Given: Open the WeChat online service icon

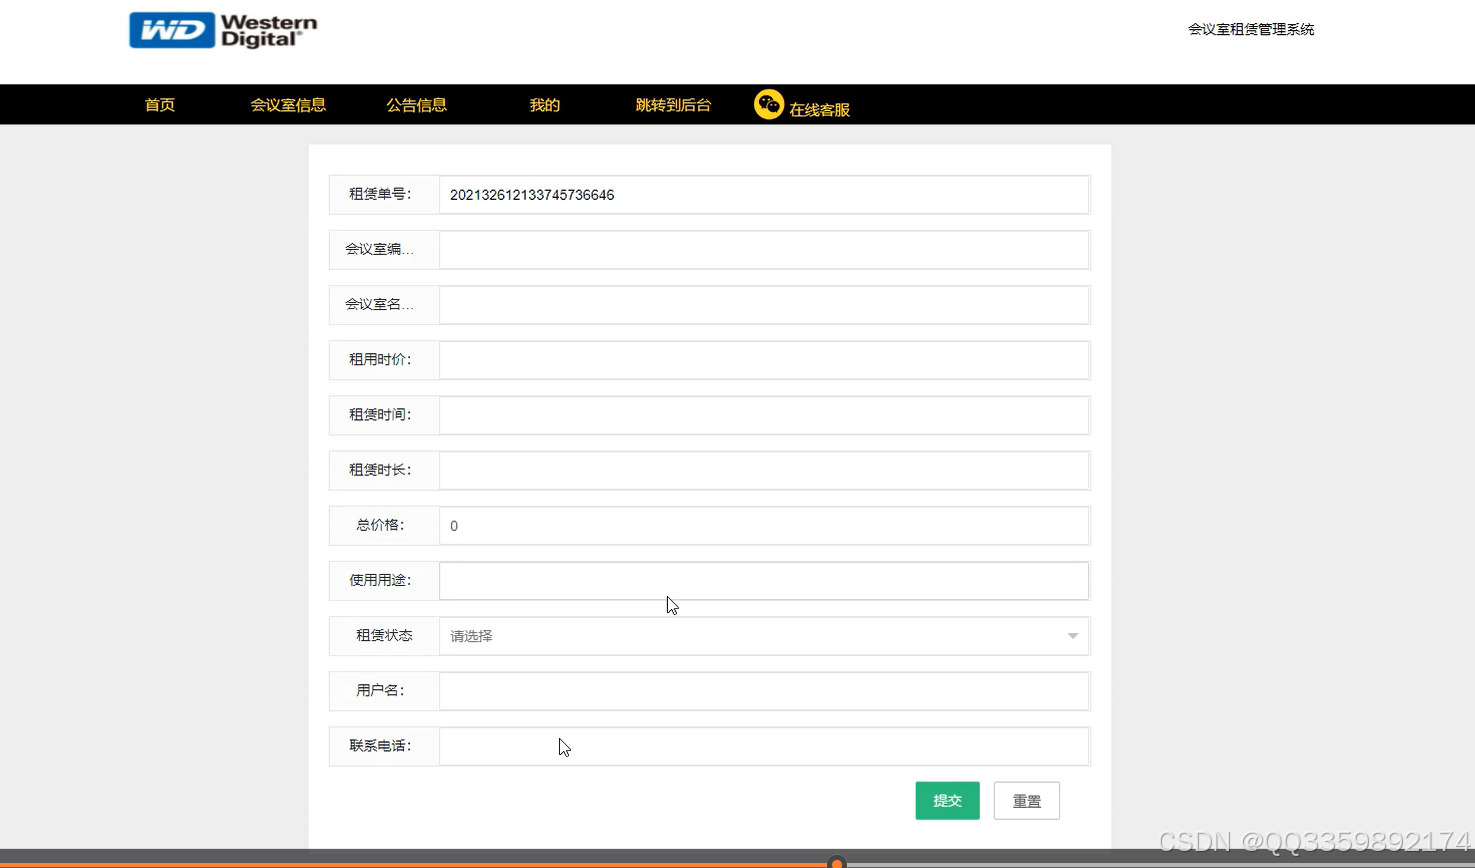Looking at the screenshot, I should coord(768,104).
